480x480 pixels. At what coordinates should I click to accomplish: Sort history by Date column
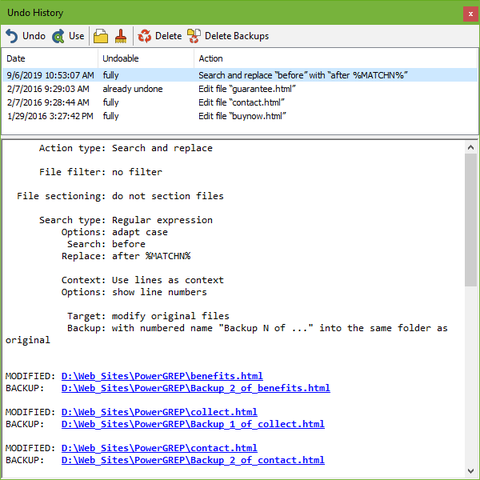coord(50,58)
